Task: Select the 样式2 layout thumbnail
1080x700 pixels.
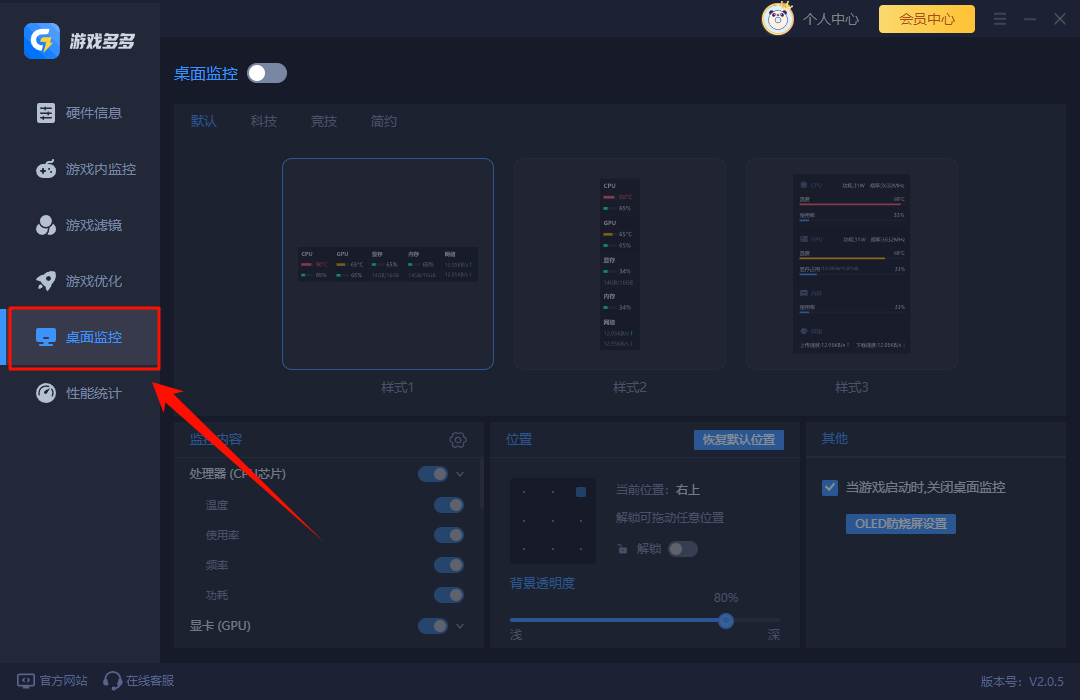Action: click(620, 264)
